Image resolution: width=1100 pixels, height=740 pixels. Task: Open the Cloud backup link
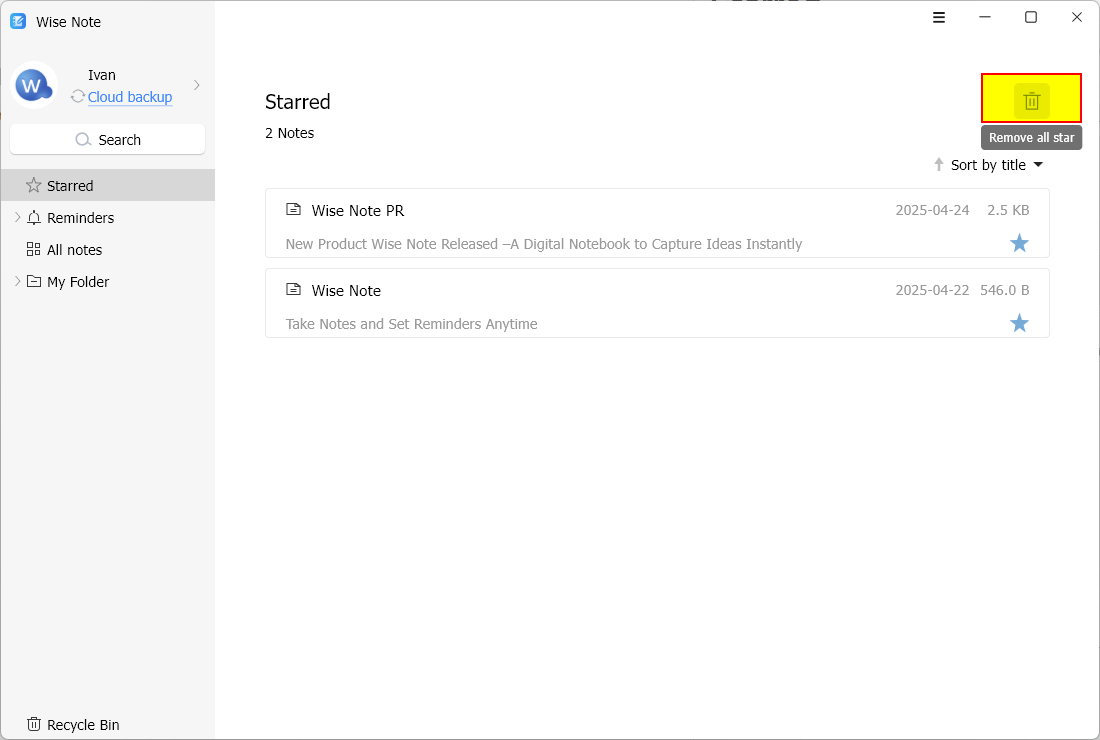[130, 97]
